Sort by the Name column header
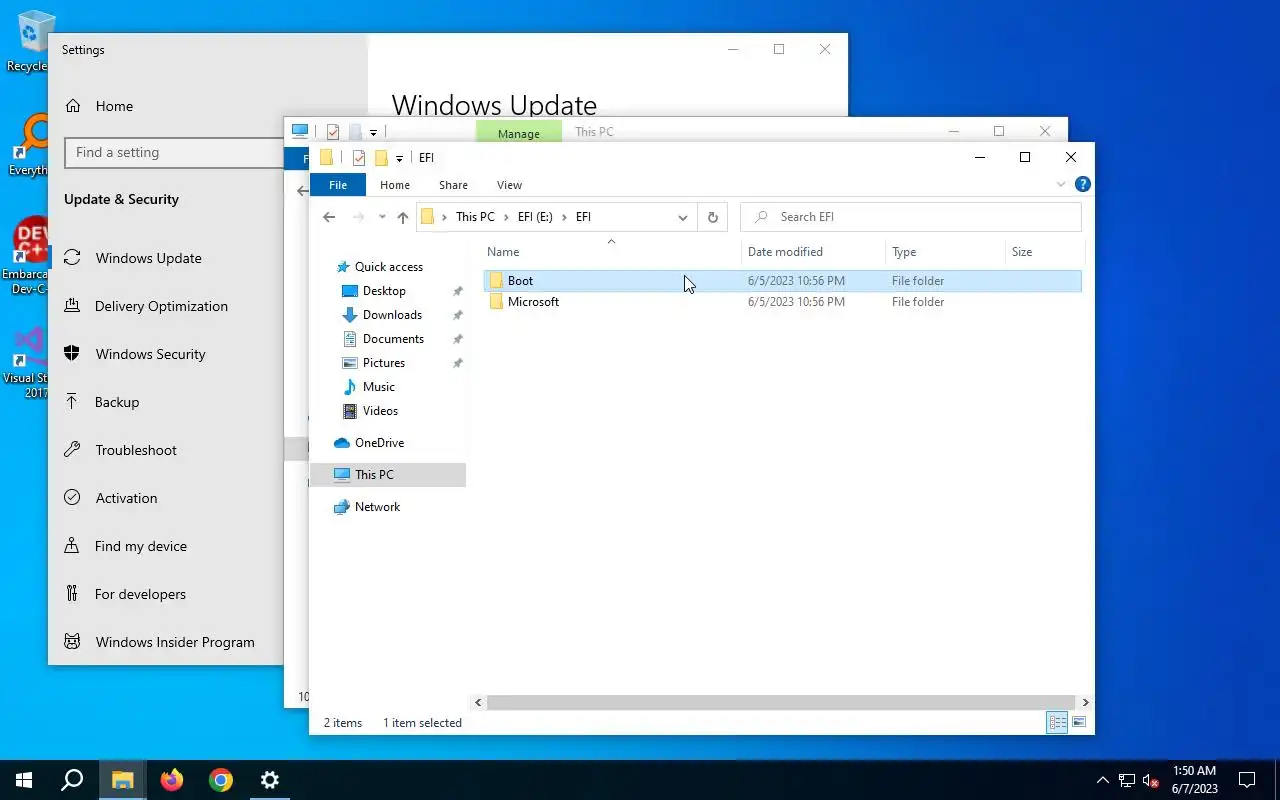 tap(612, 252)
